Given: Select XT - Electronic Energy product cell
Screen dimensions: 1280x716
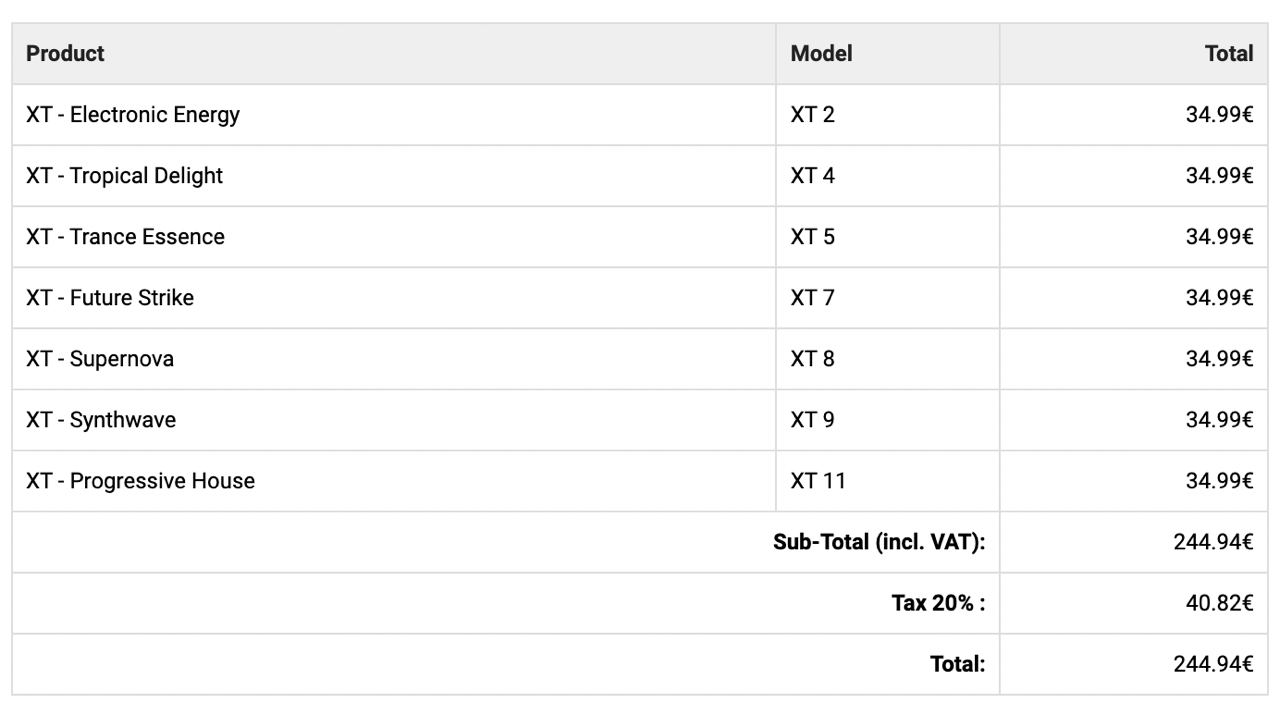Looking at the screenshot, I should pos(394,115).
